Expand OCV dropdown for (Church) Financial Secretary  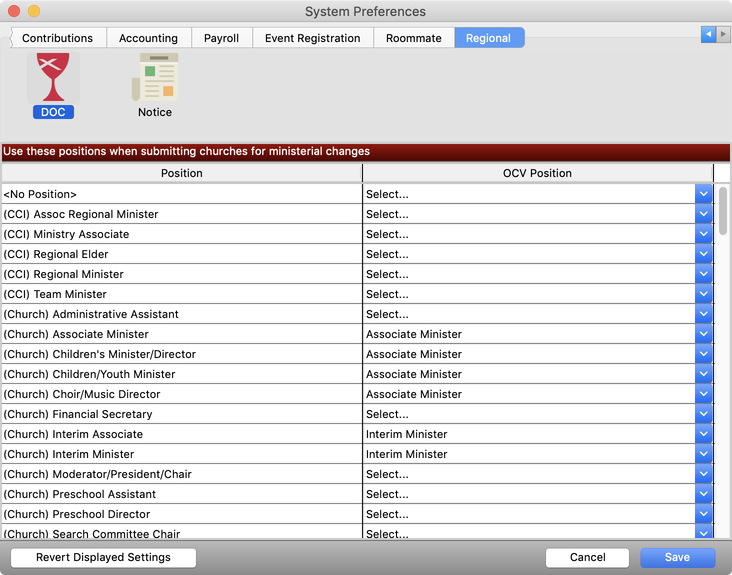704,414
